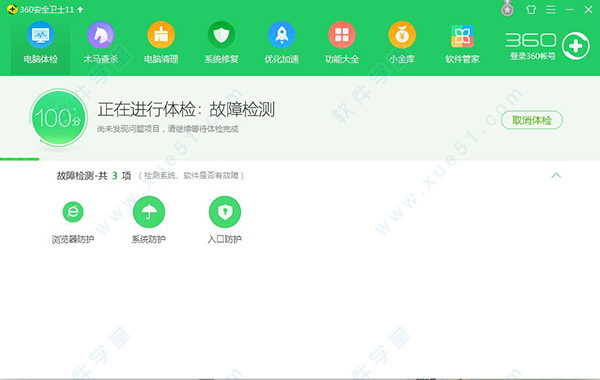Switch to 电脑清理 cleanup tab
Image resolution: width=600 pixels, height=380 pixels.
click(161, 43)
